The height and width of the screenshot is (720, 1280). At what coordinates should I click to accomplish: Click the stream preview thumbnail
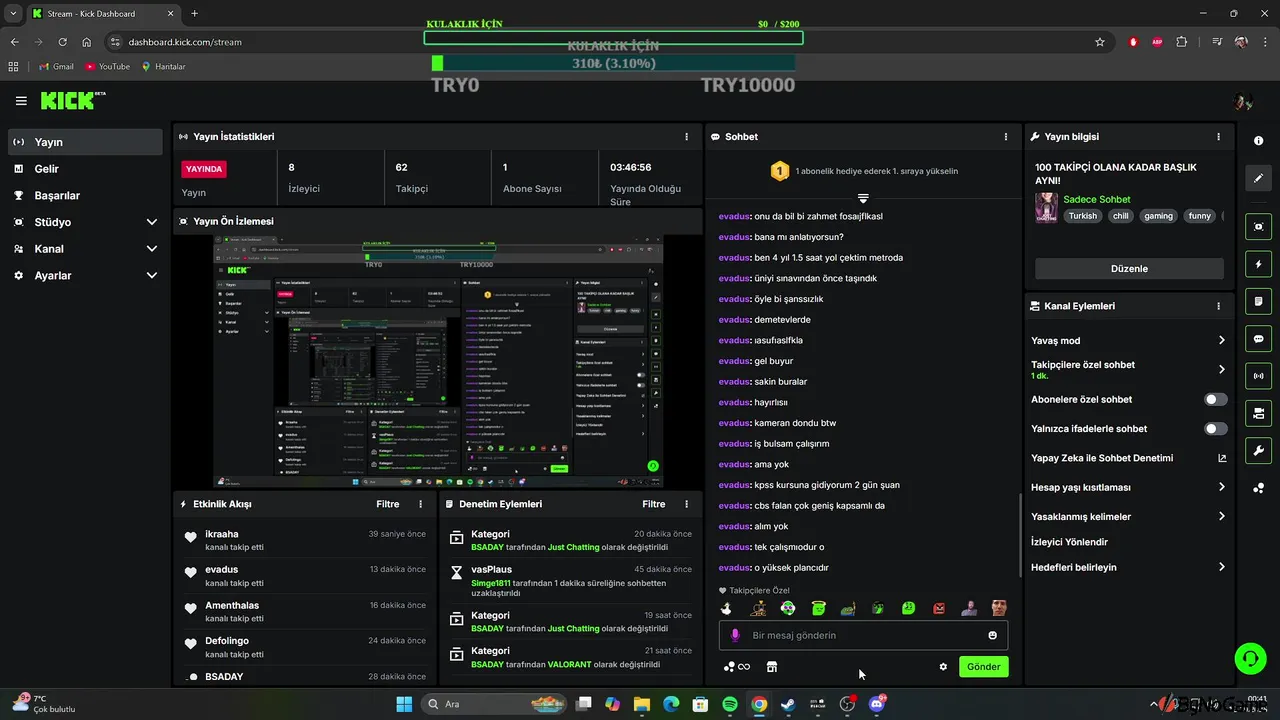[438, 362]
